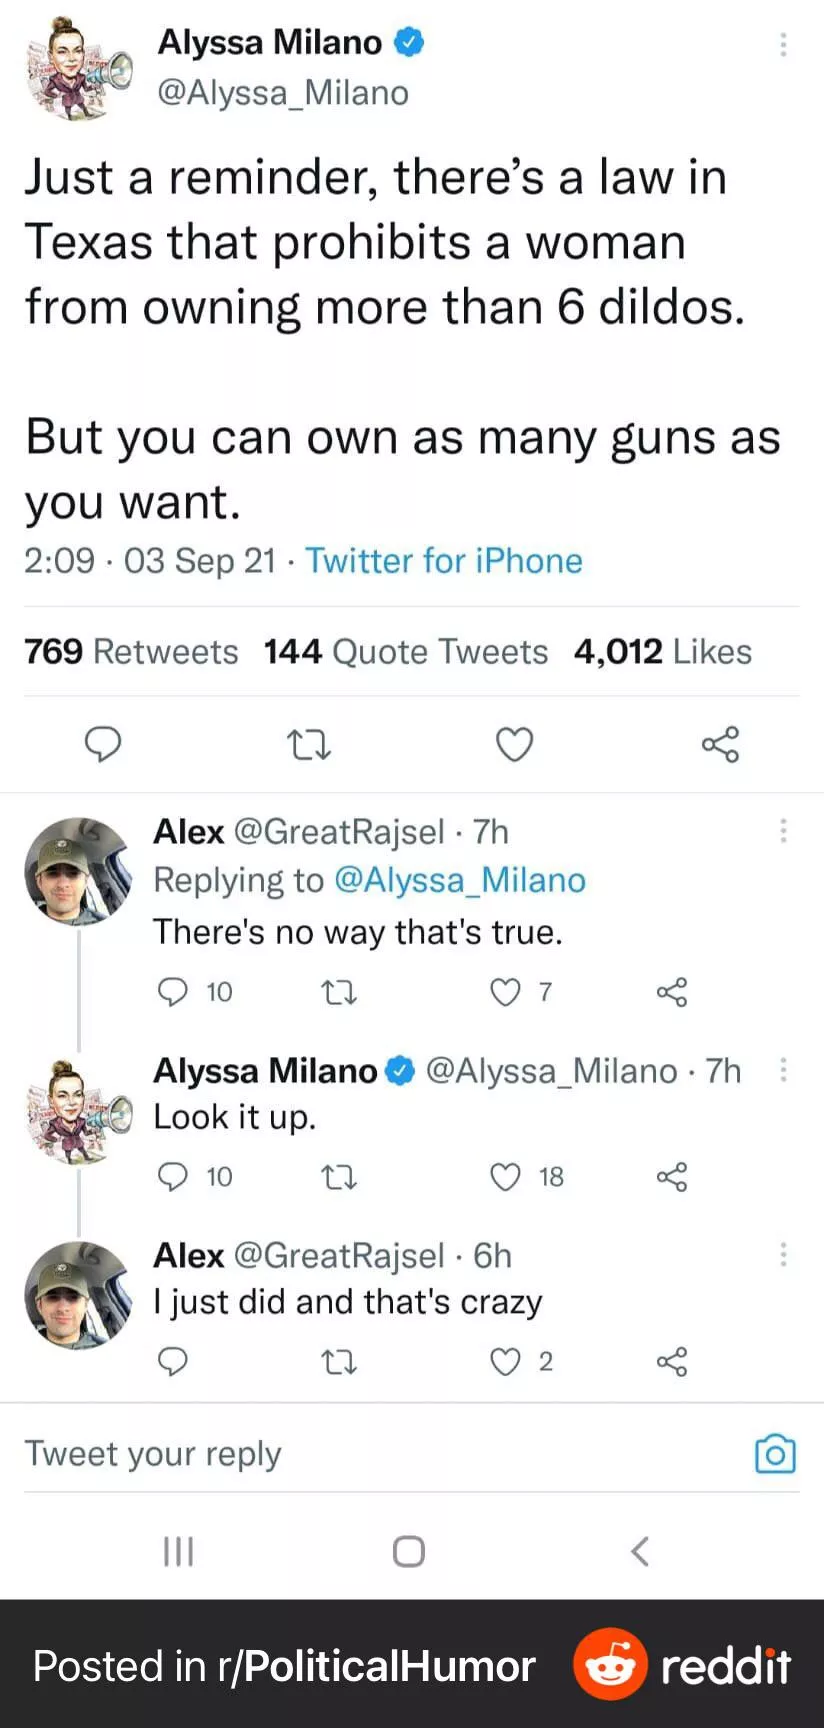
Task: Open Android recent apps navigation button
Action: 178,1551
